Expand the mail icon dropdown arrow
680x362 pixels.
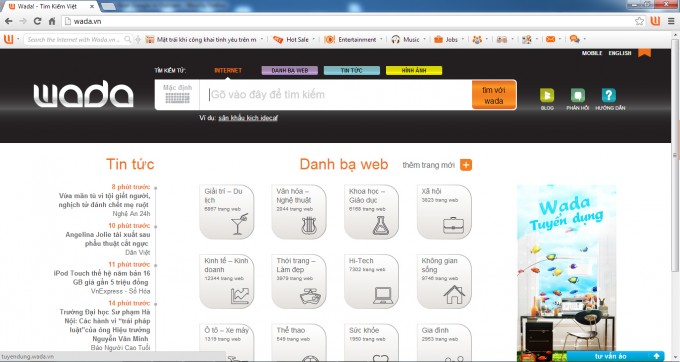pyautogui.click(x=560, y=39)
